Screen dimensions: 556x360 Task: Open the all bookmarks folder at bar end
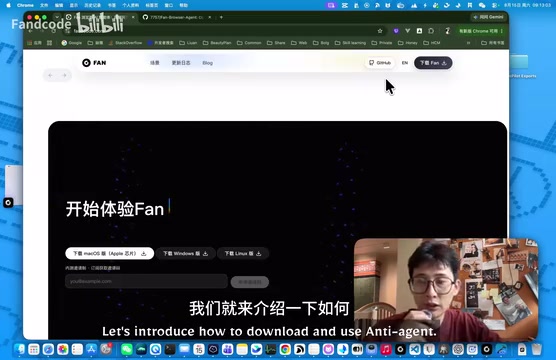pyautogui.click(x=493, y=43)
